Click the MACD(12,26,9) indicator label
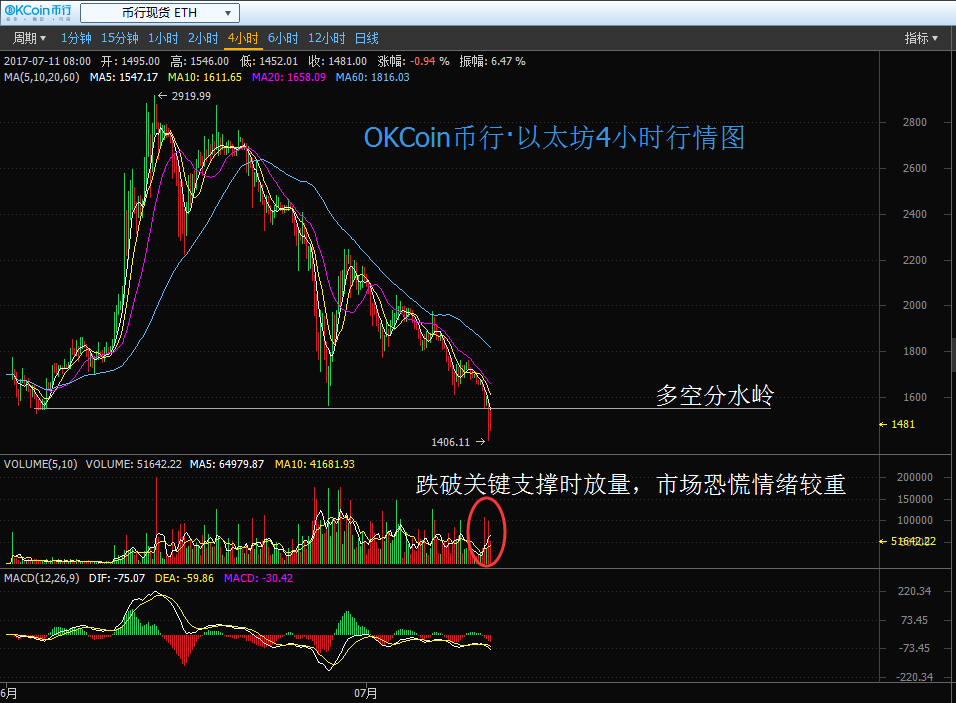The image size is (956, 703). (42, 578)
